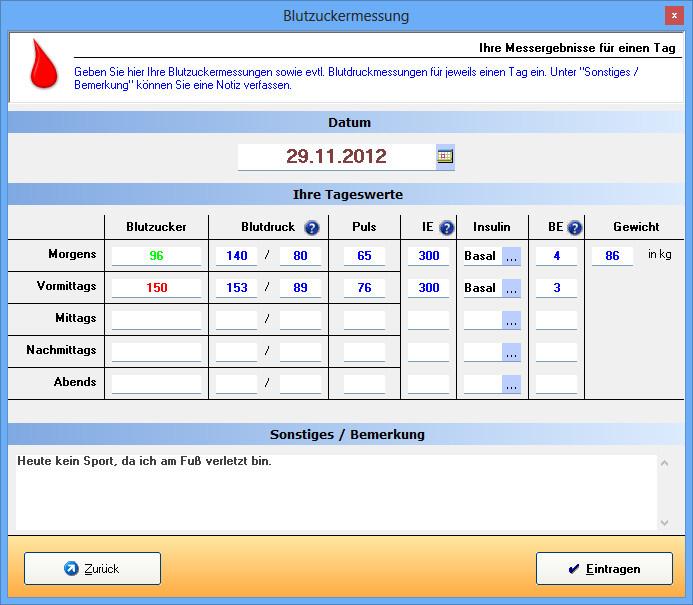Click the IE help question mark icon
693x605 pixels.
[447, 228]
